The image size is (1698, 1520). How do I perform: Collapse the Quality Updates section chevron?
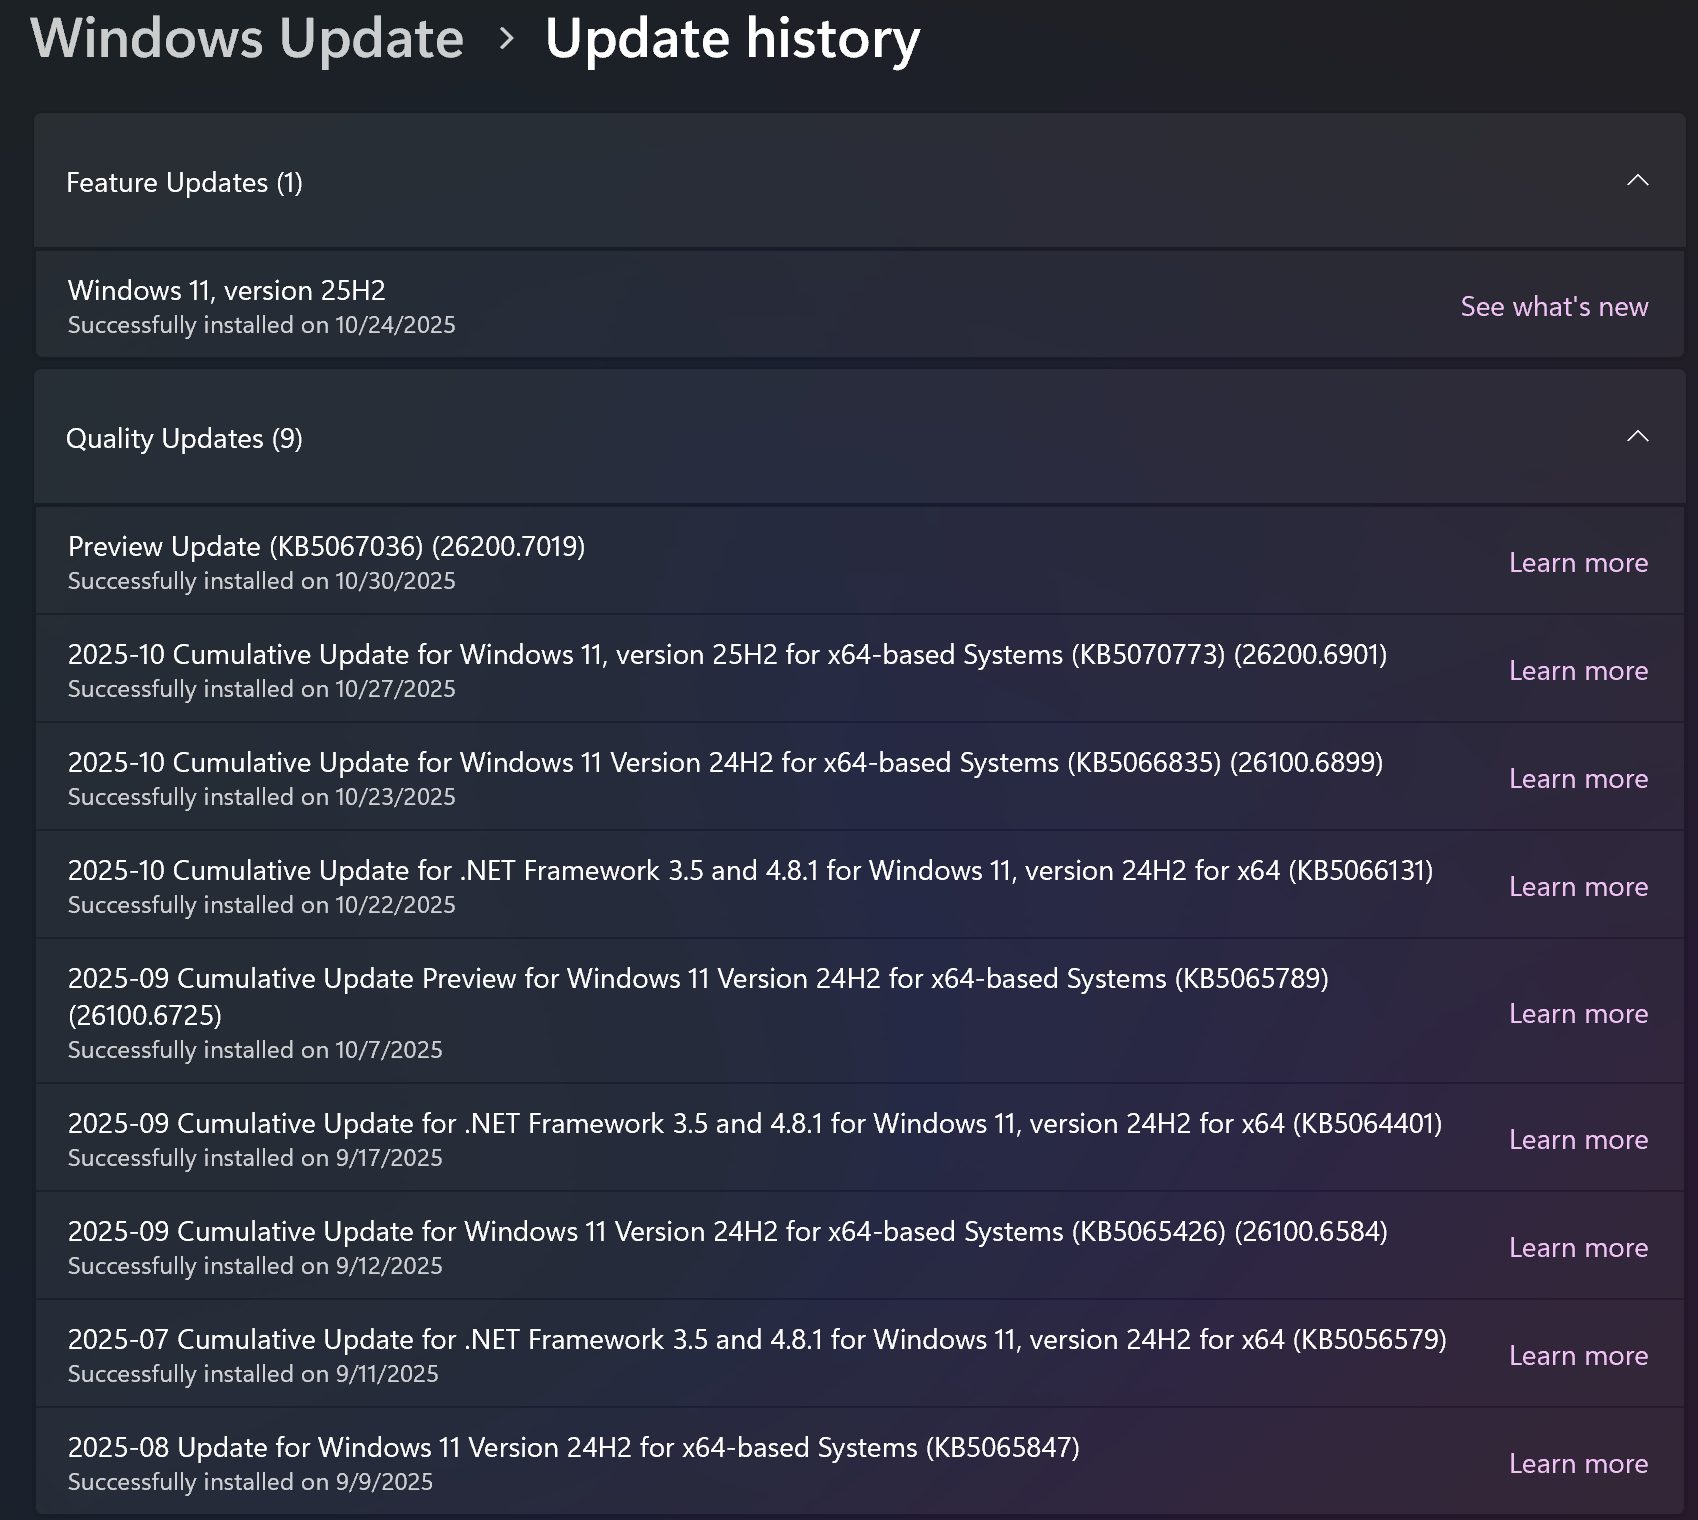(1637, 437)
